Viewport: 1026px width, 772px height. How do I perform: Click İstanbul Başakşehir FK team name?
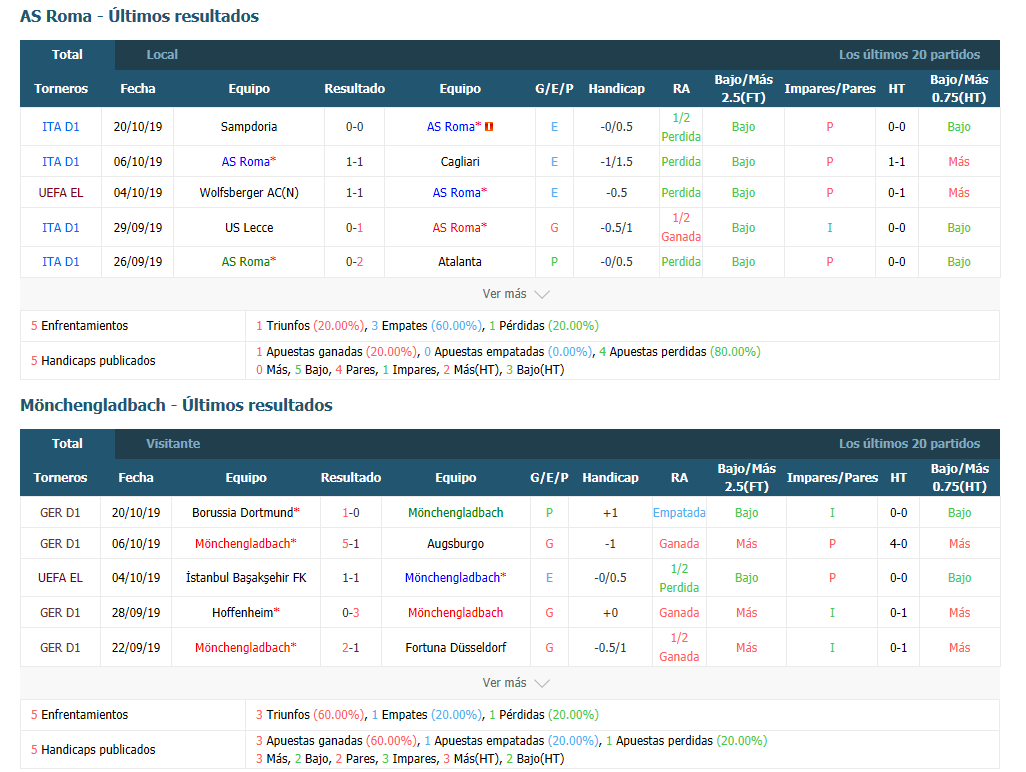(246, 578)
